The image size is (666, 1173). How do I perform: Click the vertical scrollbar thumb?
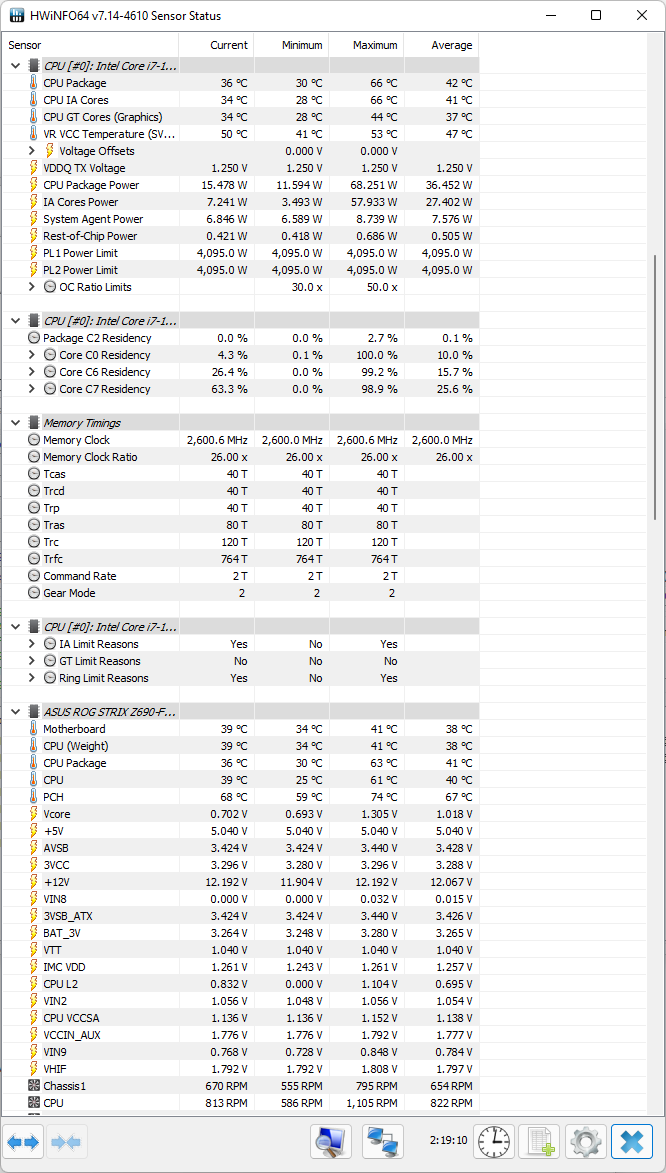[x=656, y=388]
